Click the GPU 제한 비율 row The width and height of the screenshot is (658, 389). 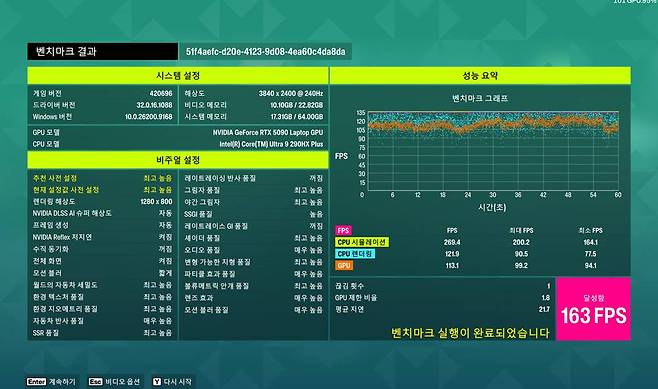[x=442, y=298]
